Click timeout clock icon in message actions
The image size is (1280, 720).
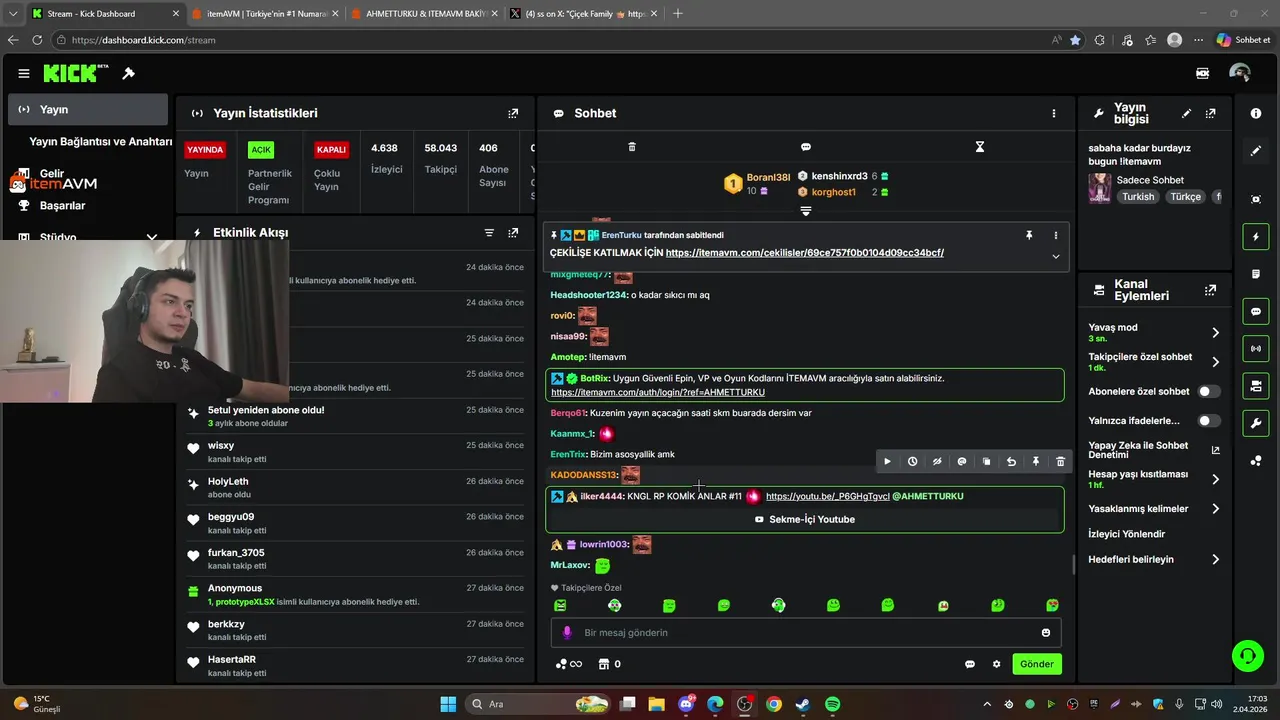coord(912,461)
